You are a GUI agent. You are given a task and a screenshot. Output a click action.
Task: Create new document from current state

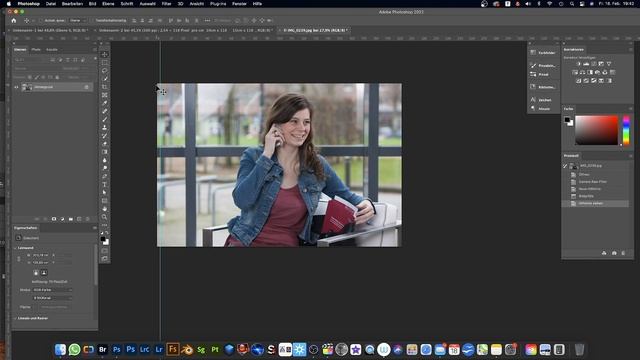coord(604,253)
